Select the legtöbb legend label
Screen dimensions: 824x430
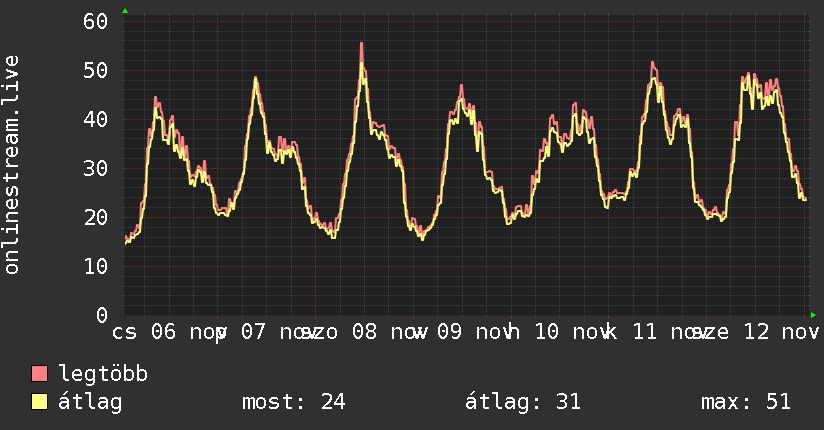[x=103, y=373]
